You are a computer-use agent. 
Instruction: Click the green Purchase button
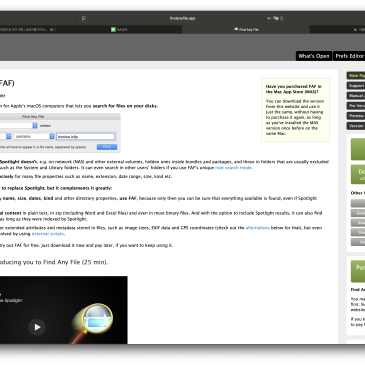coord(358,271)
